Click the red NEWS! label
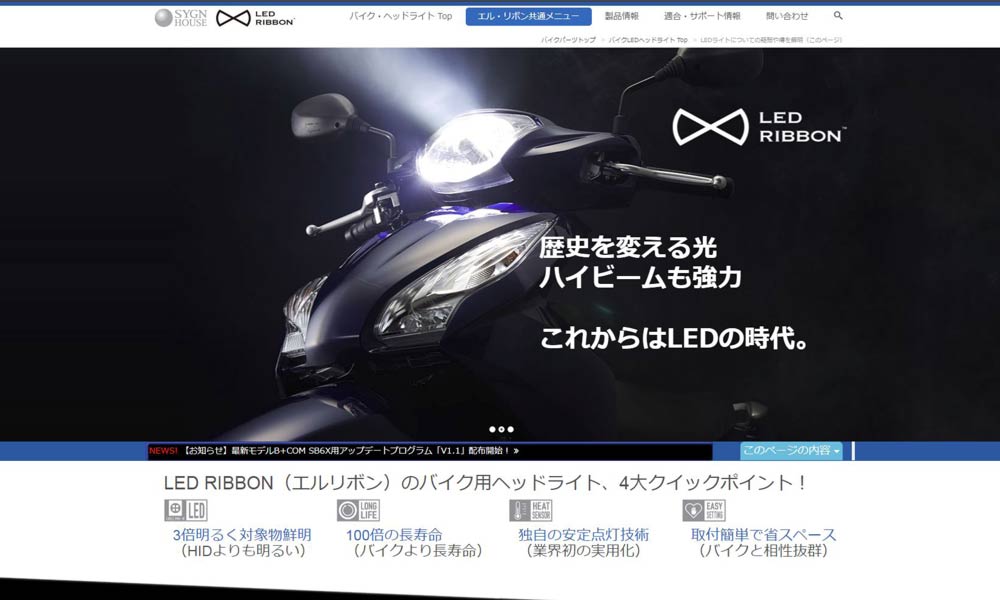Image resolution: width=1000 pixels, height=600 pixels. click(x=163, y=451)
